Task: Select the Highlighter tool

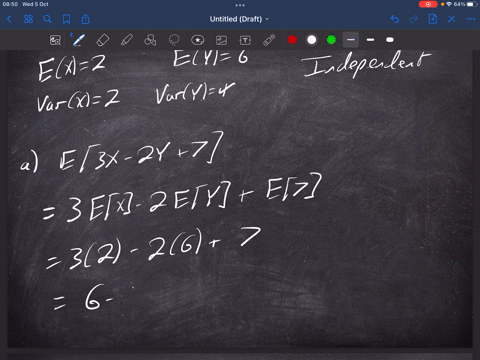Action: pos(127,40)
